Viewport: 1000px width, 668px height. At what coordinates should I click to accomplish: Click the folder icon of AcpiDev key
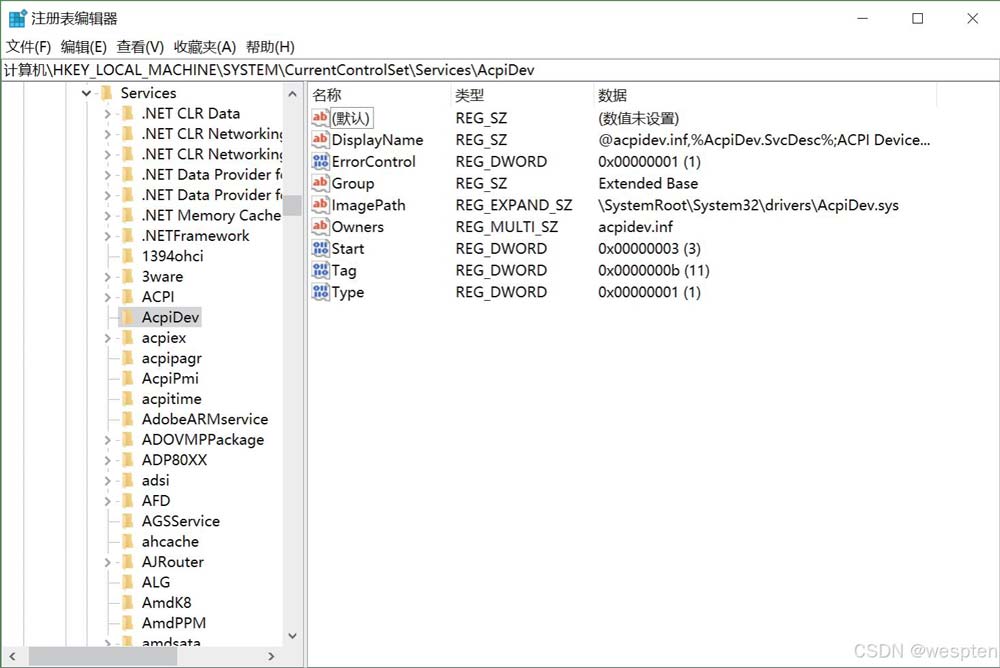point(127,318)
